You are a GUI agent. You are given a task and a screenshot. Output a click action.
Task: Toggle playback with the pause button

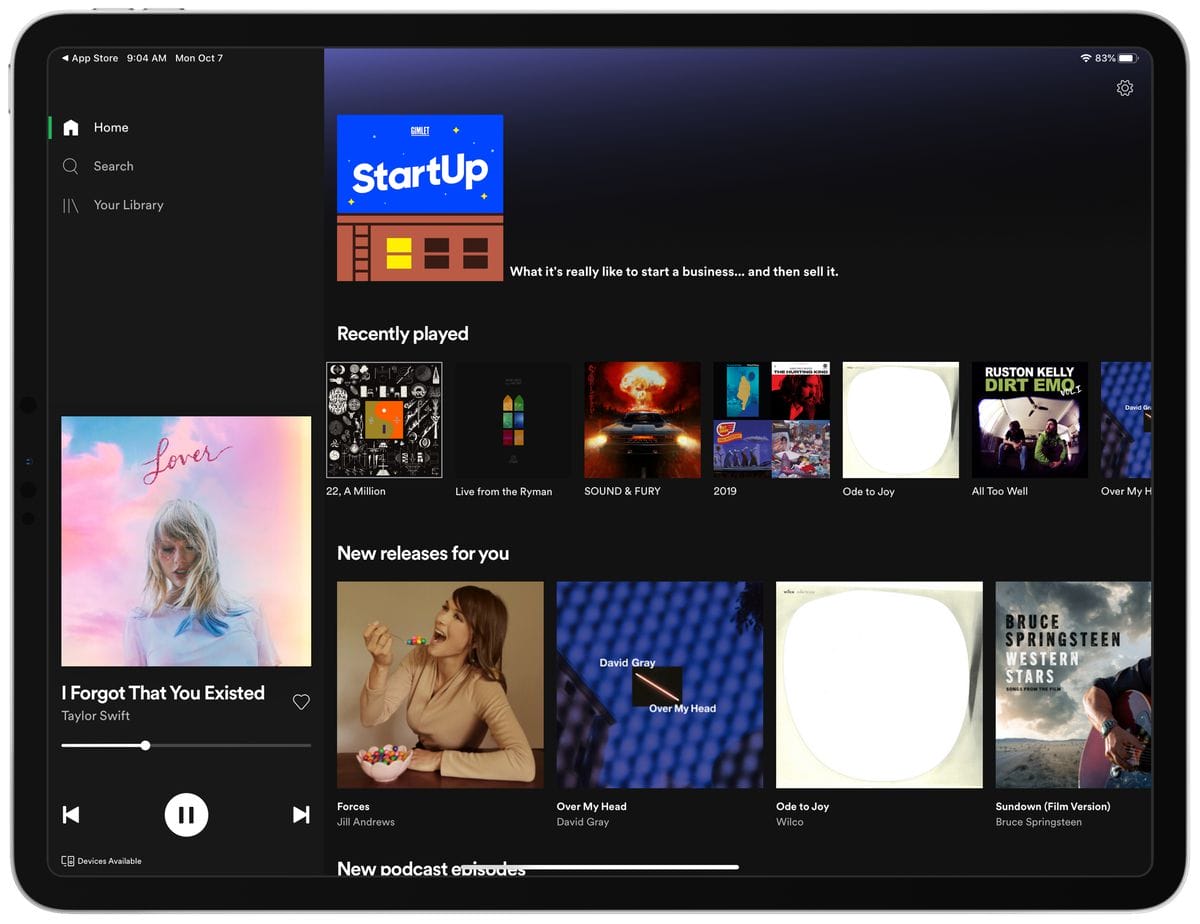click(186, 814)
